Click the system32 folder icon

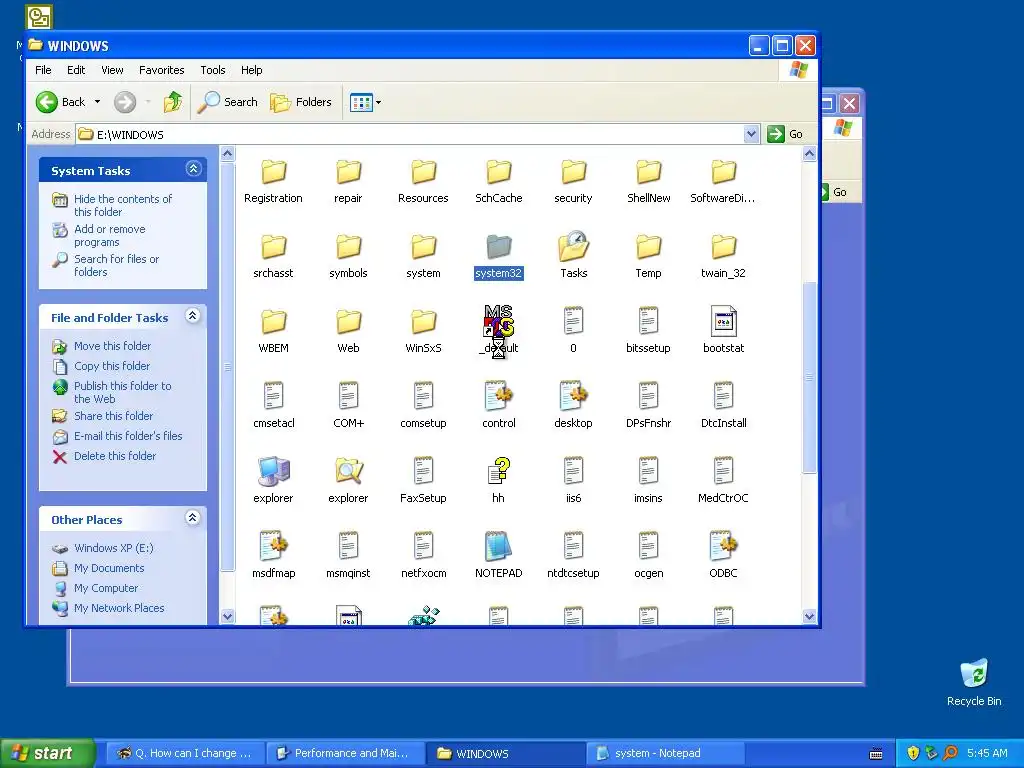(499, 247)
